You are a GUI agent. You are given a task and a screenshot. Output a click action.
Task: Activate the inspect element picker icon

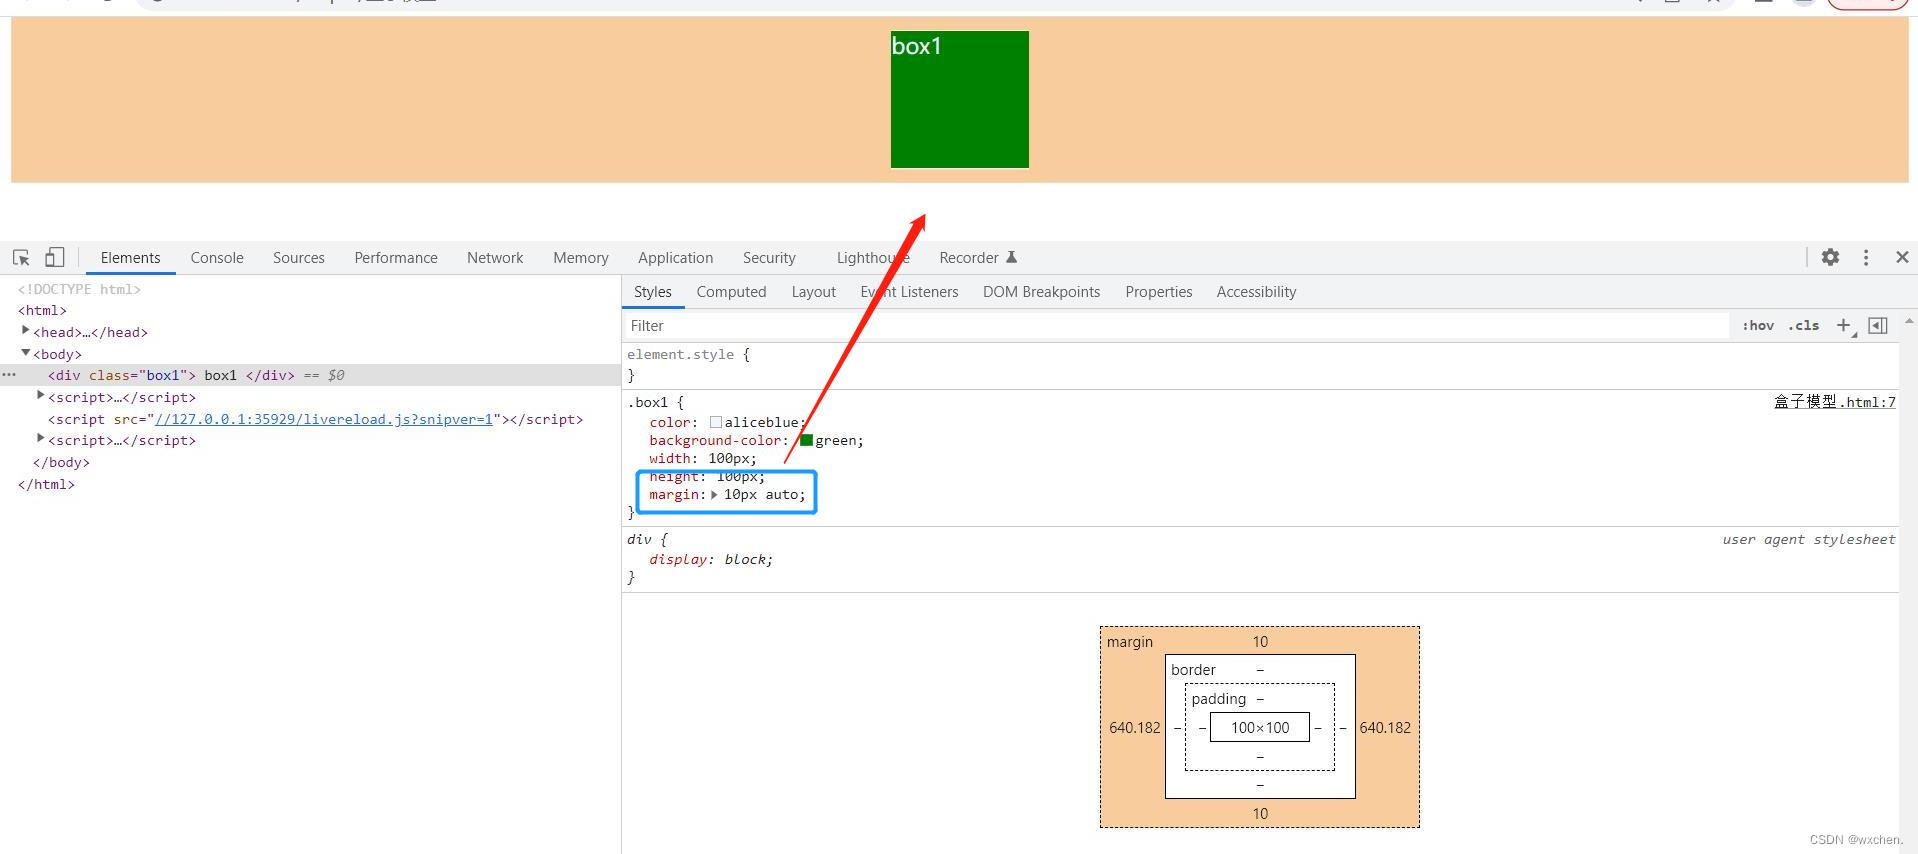coord(21,257)
